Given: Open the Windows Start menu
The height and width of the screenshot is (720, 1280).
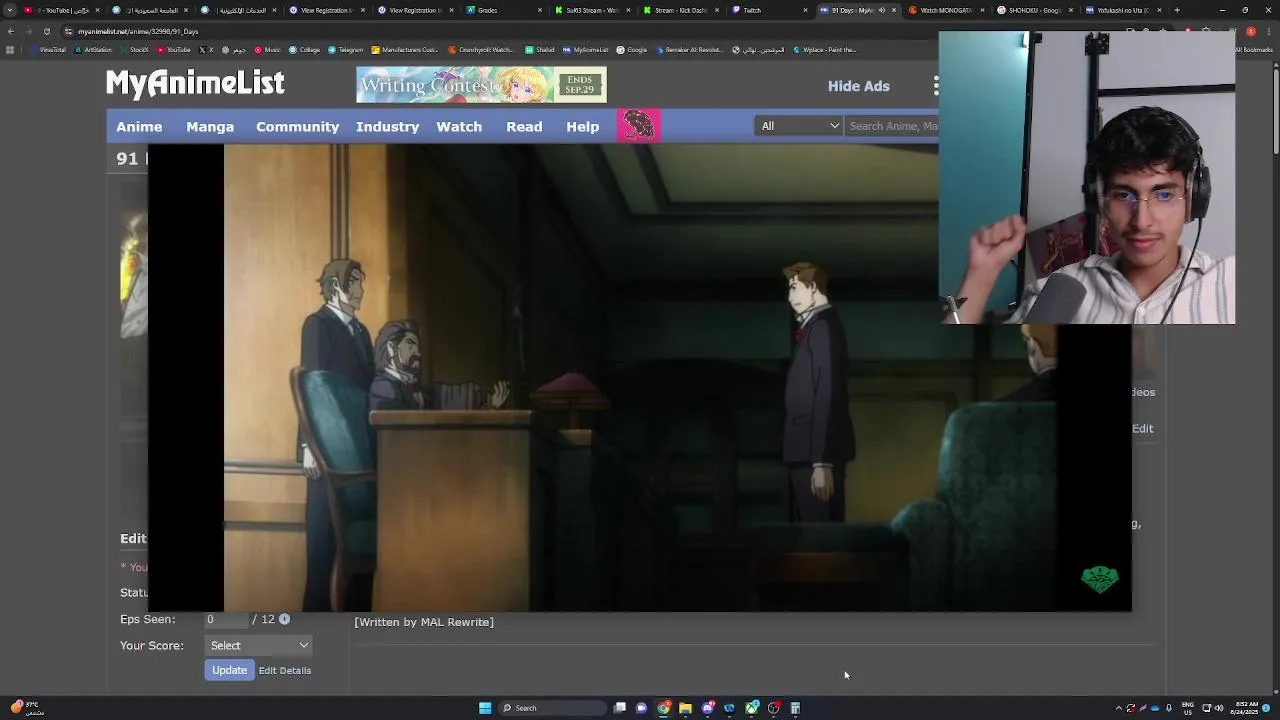Looking at the screenshot, I should [x=485, y=708].
